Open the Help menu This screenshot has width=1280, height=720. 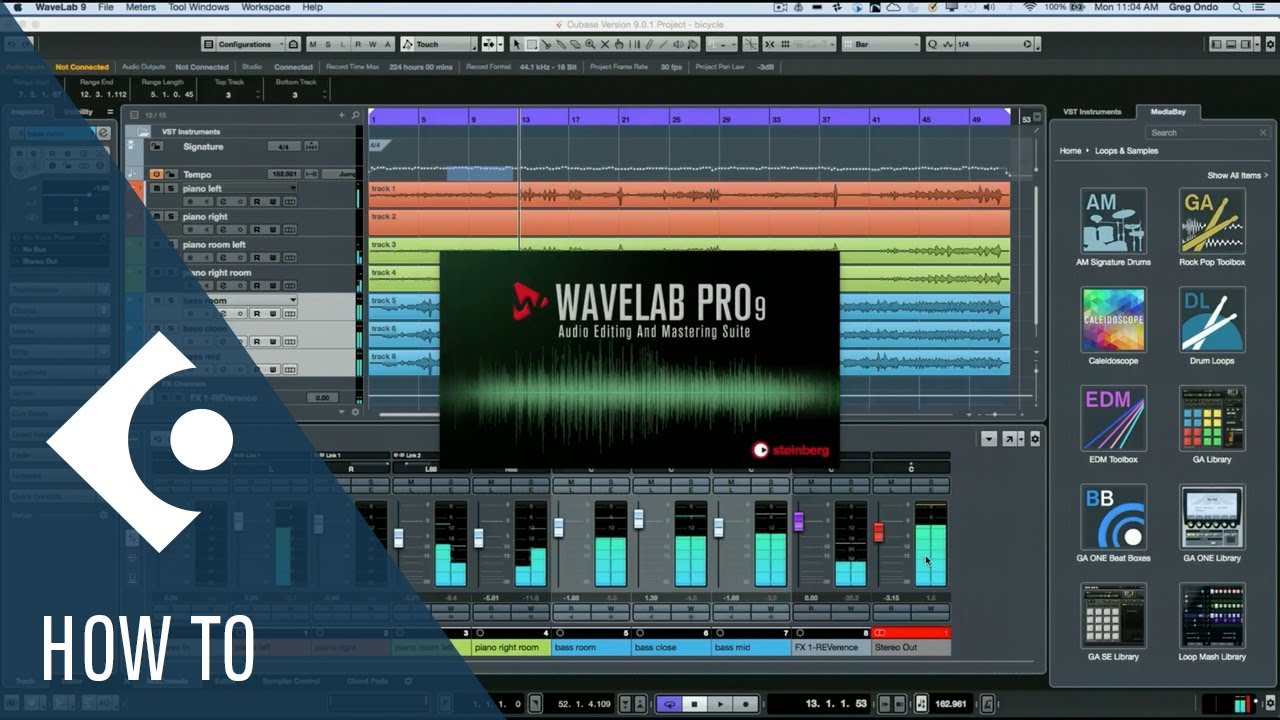tap(312, 7)
